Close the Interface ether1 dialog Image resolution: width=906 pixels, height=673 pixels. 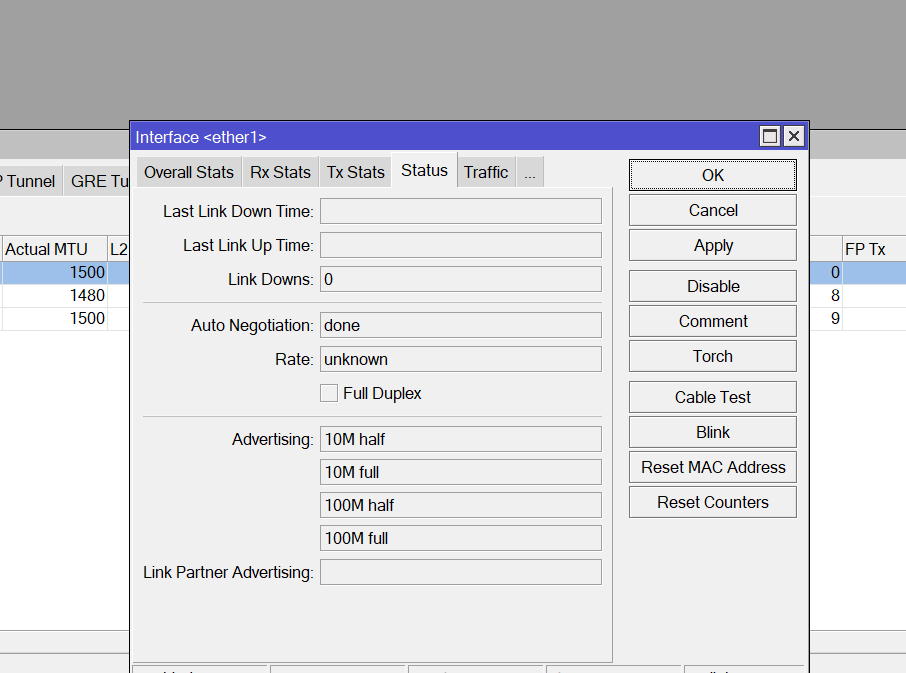[x=793, y=137]
